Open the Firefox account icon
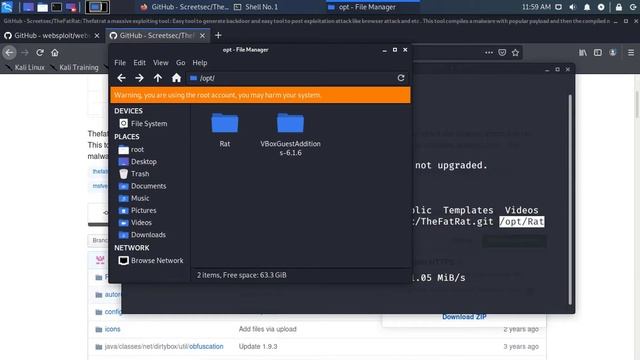Screen dimensions: 640x360 pos(613,53)
